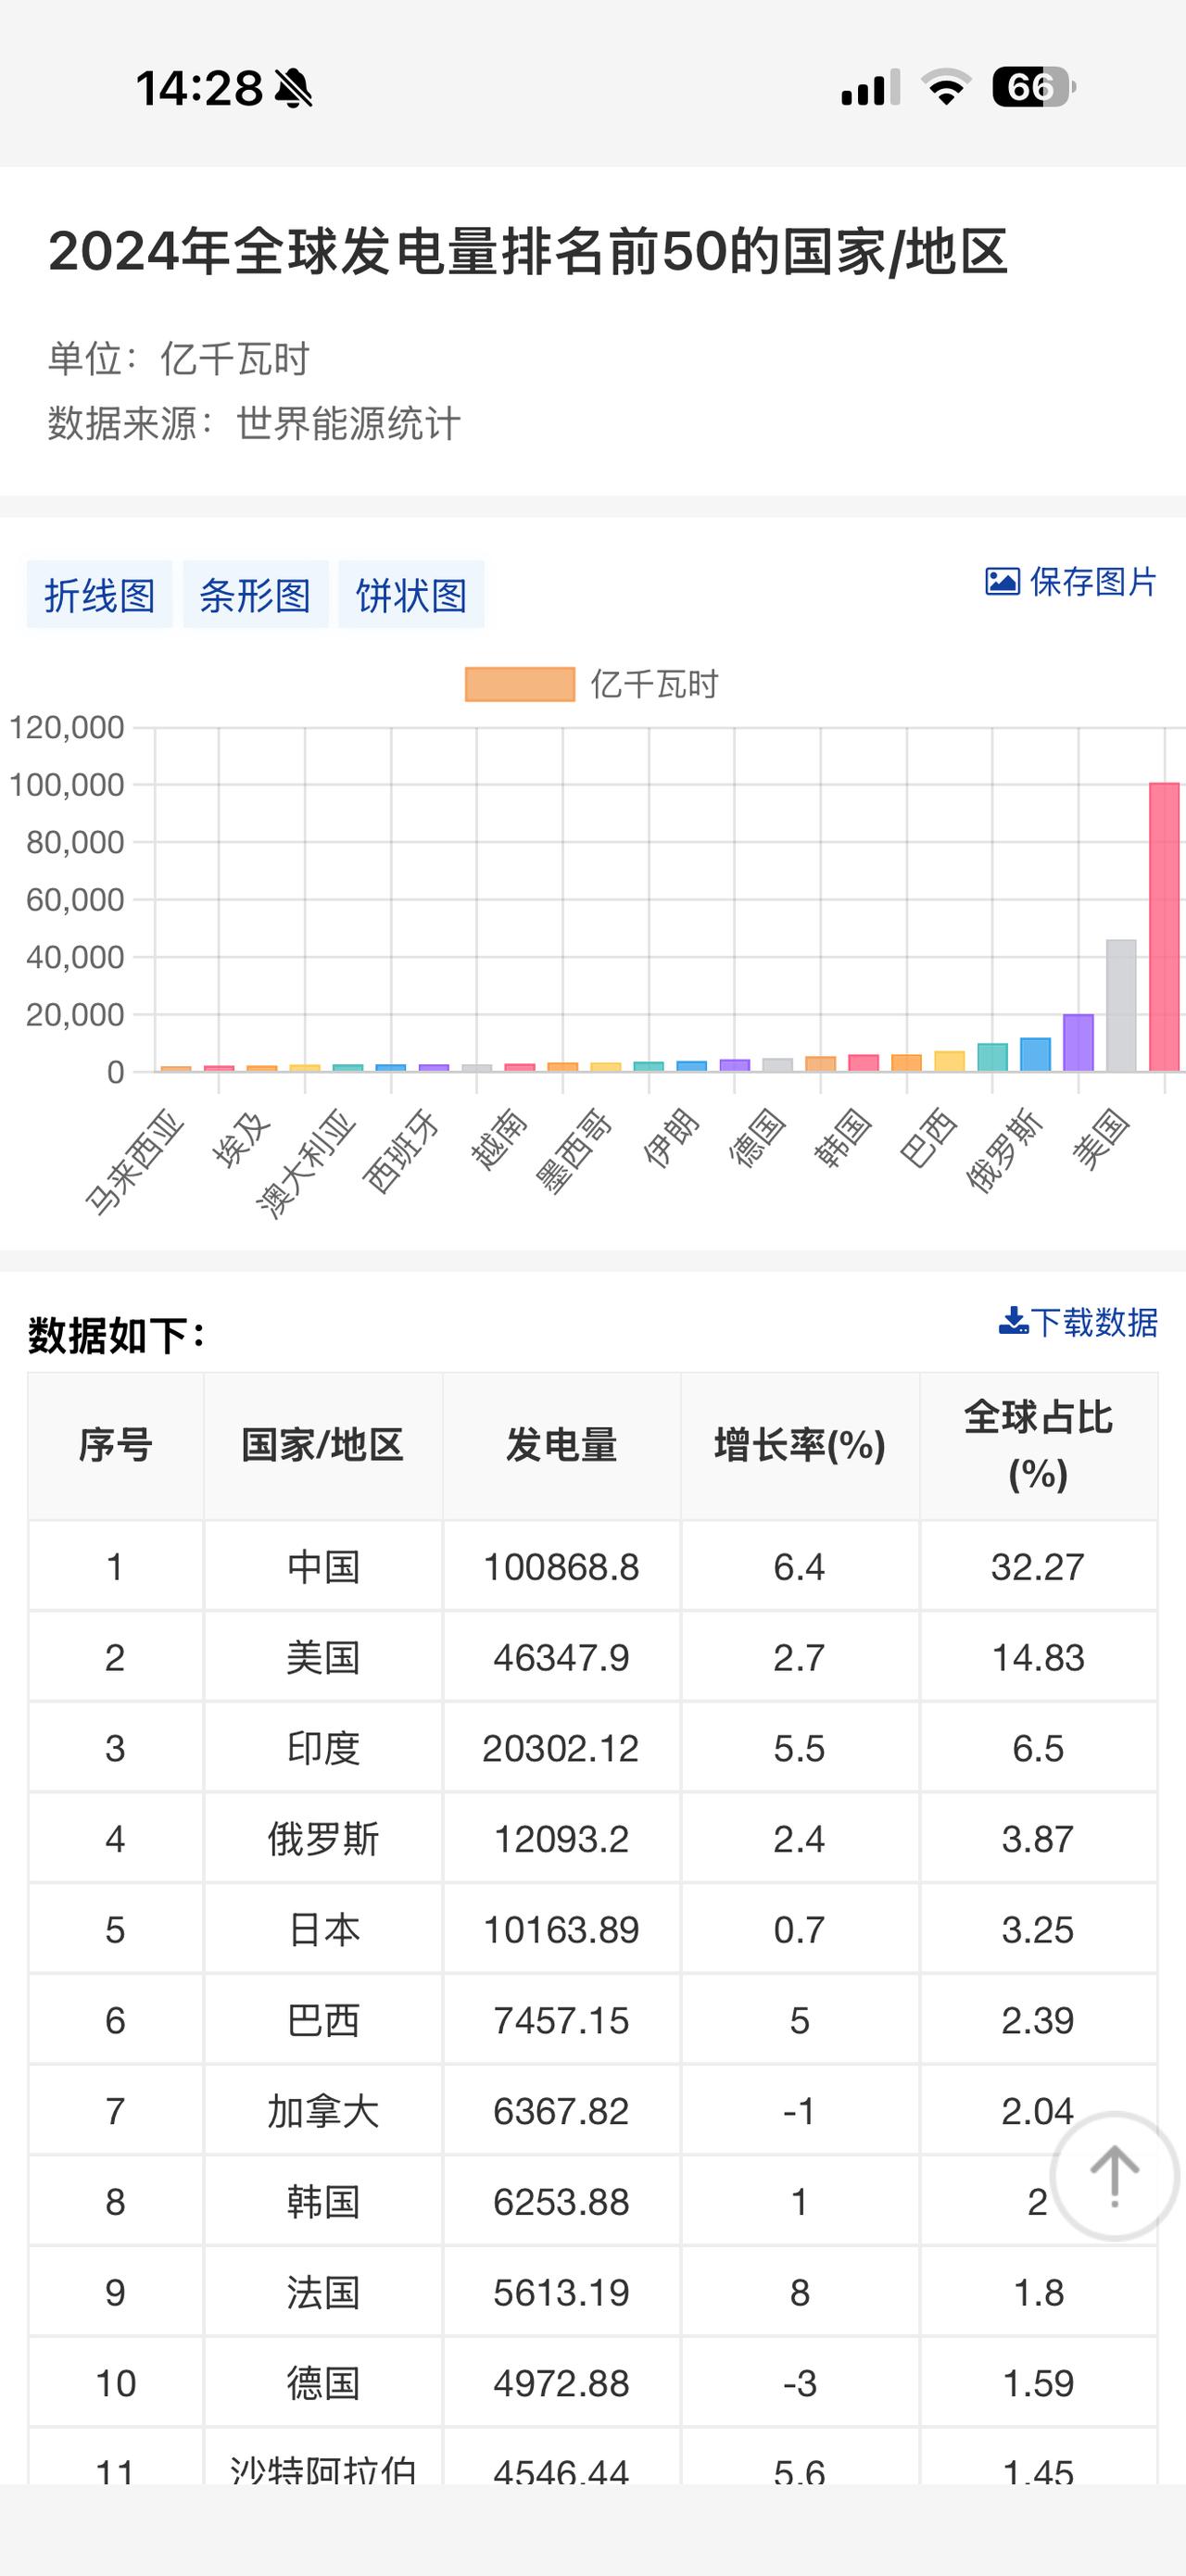Select the 俄罗斯 cell in the table

(323, 1839)
